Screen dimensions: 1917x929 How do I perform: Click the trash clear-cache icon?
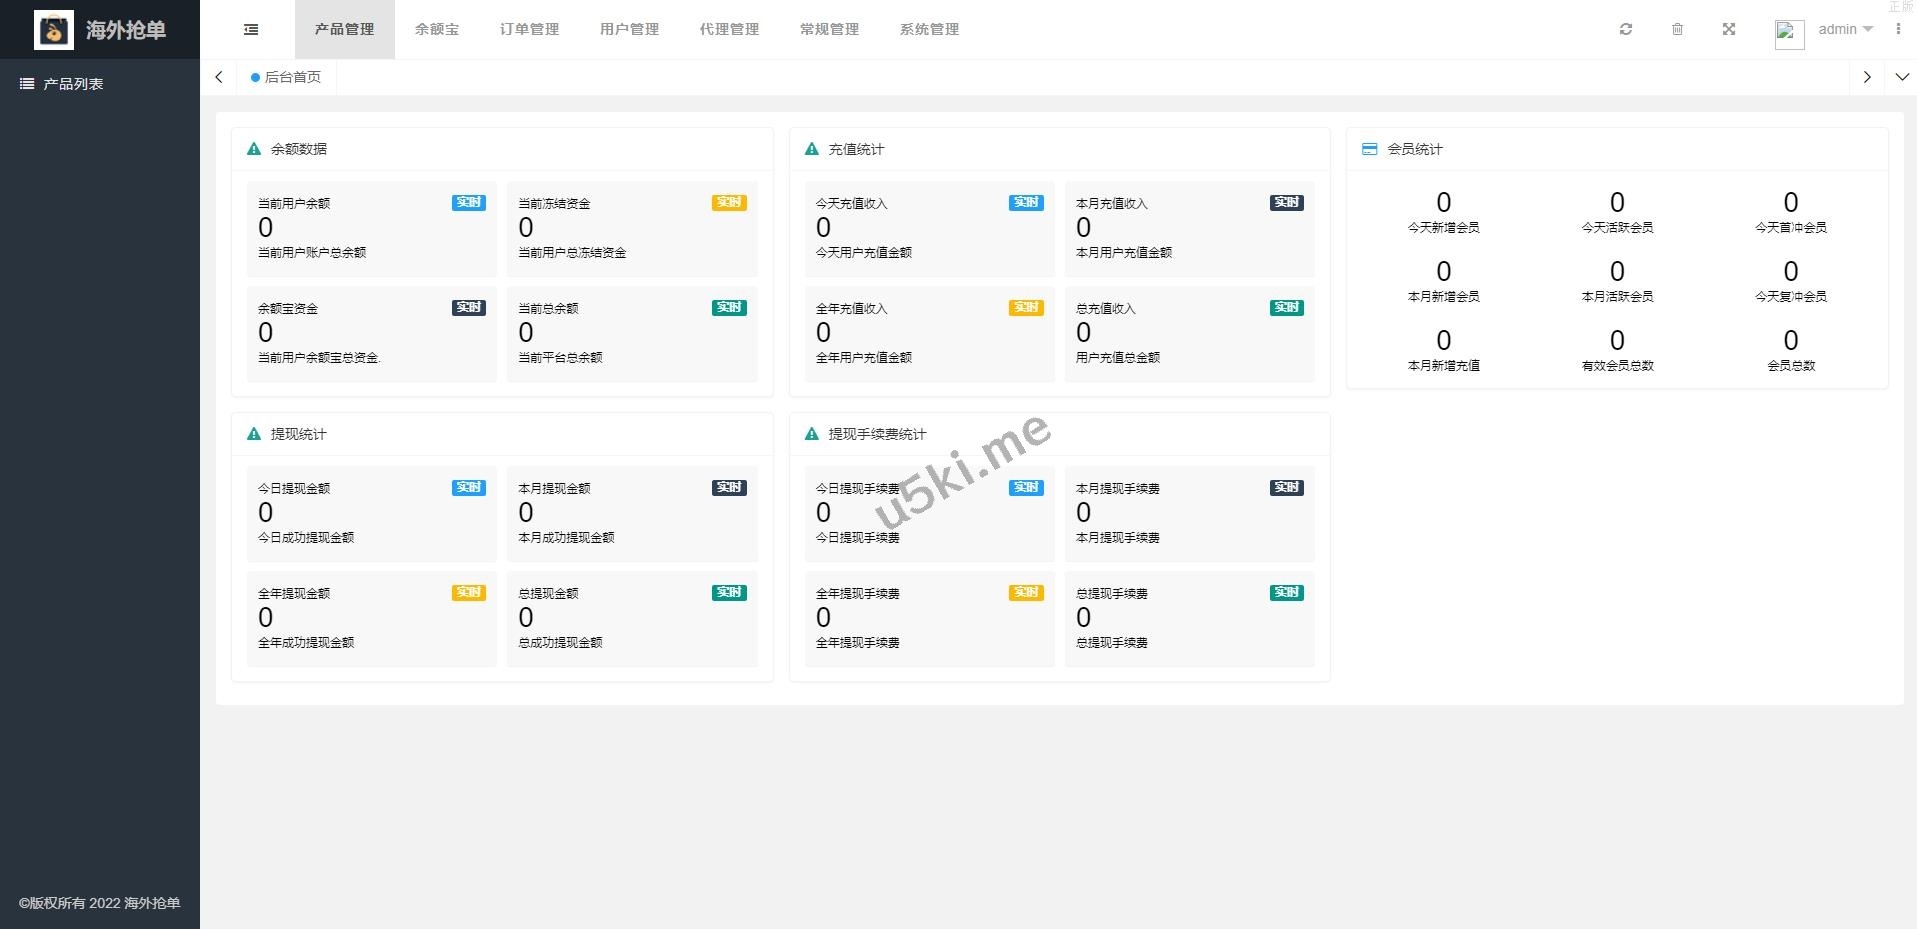tap(1677, 30)
